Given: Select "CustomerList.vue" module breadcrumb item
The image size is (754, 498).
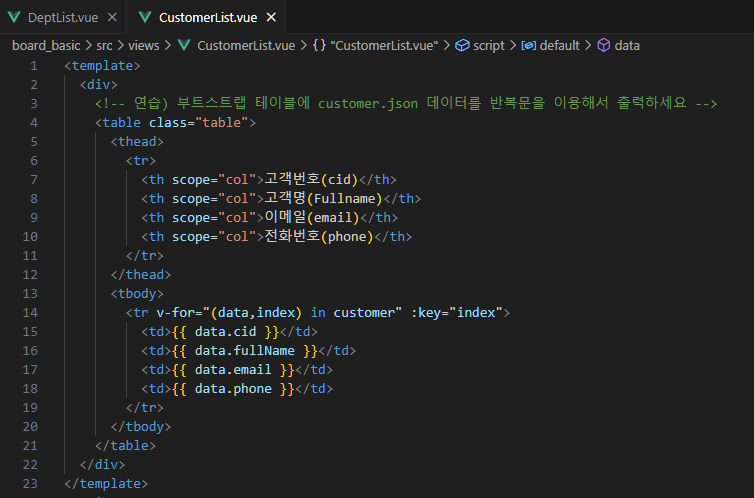Looking at the screenshot, I should (384, 46).
